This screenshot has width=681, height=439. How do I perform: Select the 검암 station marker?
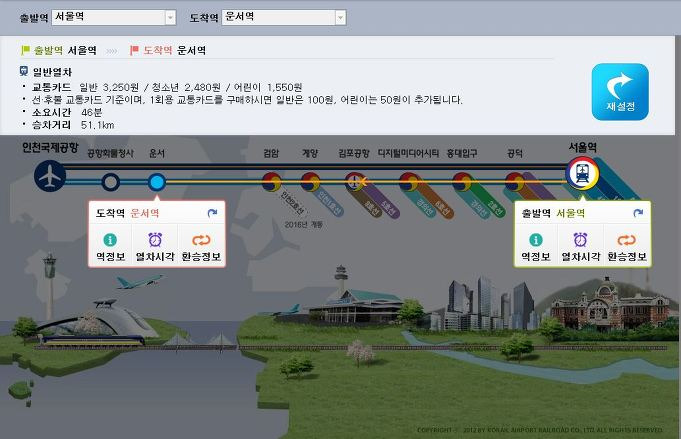point(271,182)
